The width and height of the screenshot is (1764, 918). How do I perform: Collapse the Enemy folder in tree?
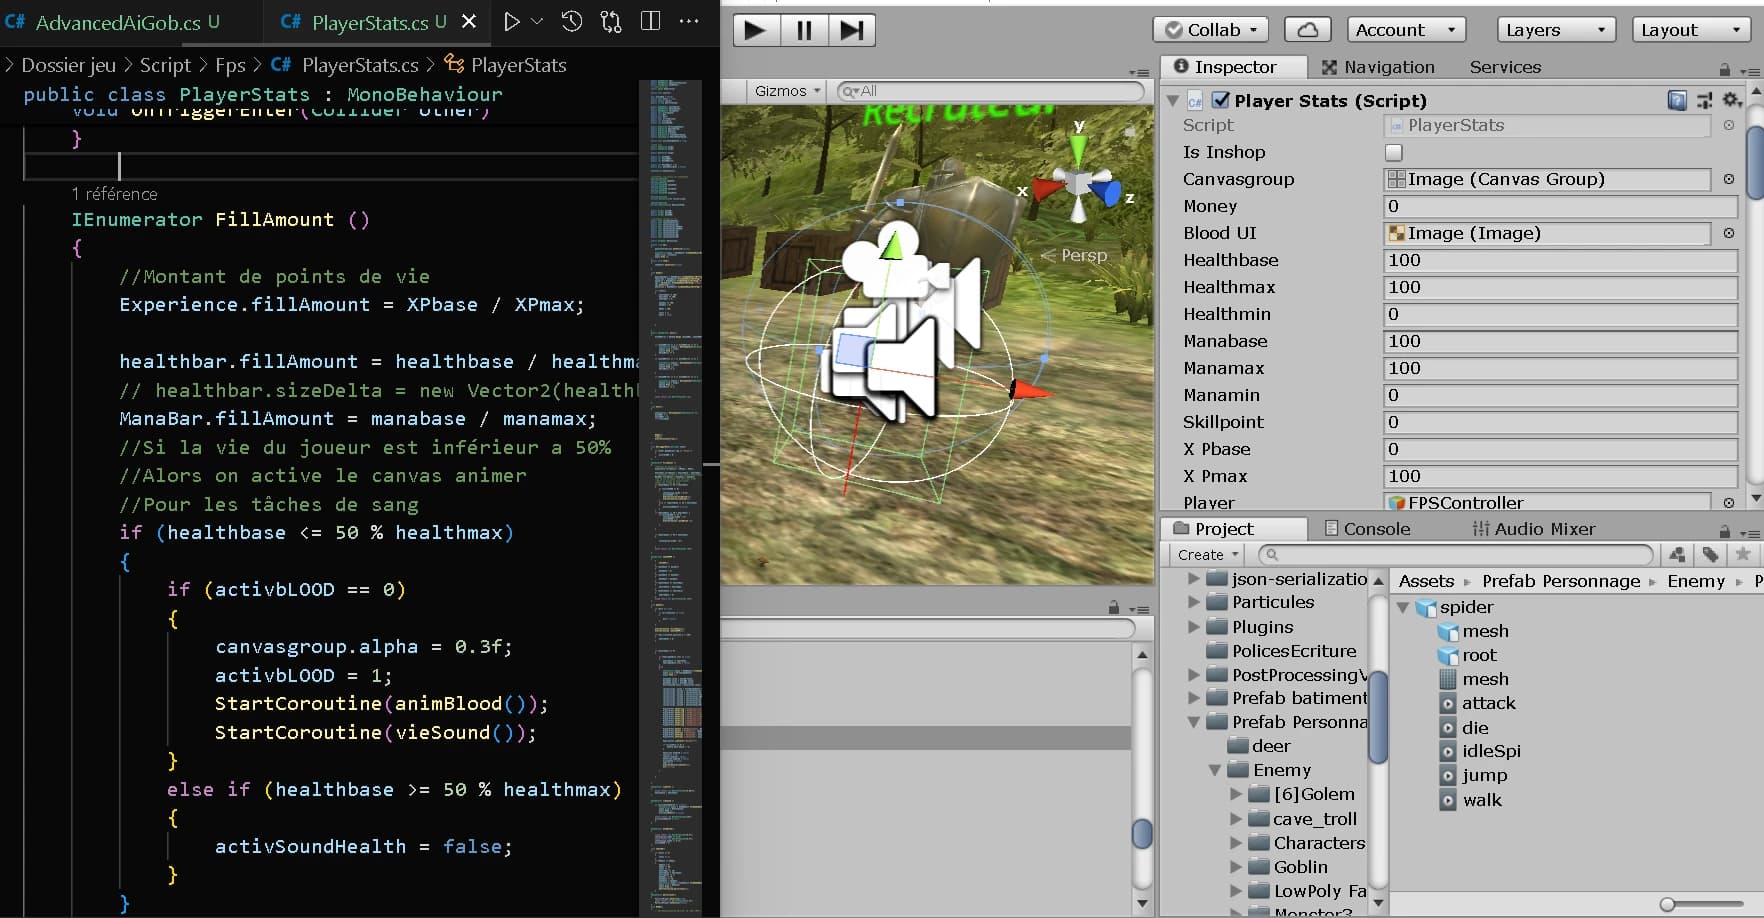1215,770
